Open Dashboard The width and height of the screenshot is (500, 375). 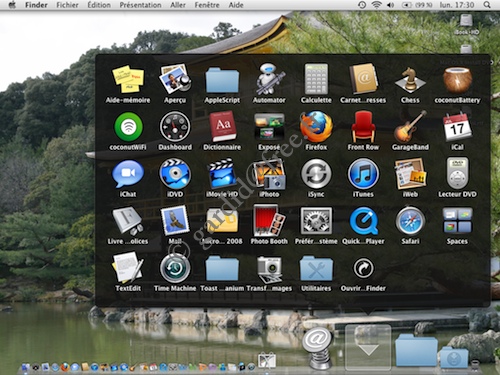point(175,127)
